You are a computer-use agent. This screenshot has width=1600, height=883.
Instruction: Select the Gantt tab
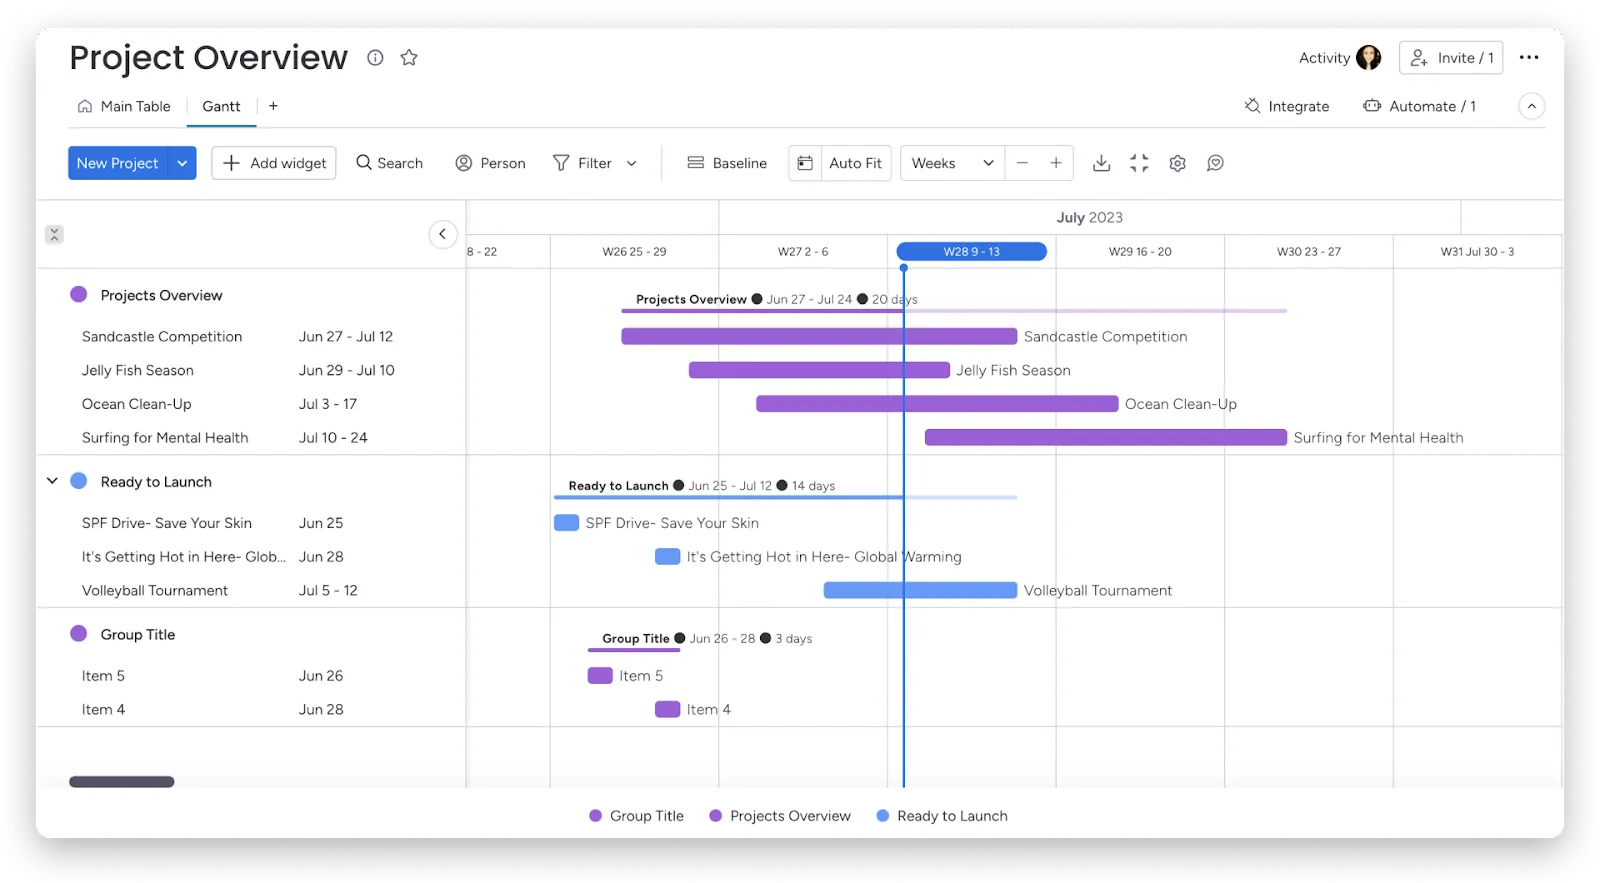click(221, 106)
